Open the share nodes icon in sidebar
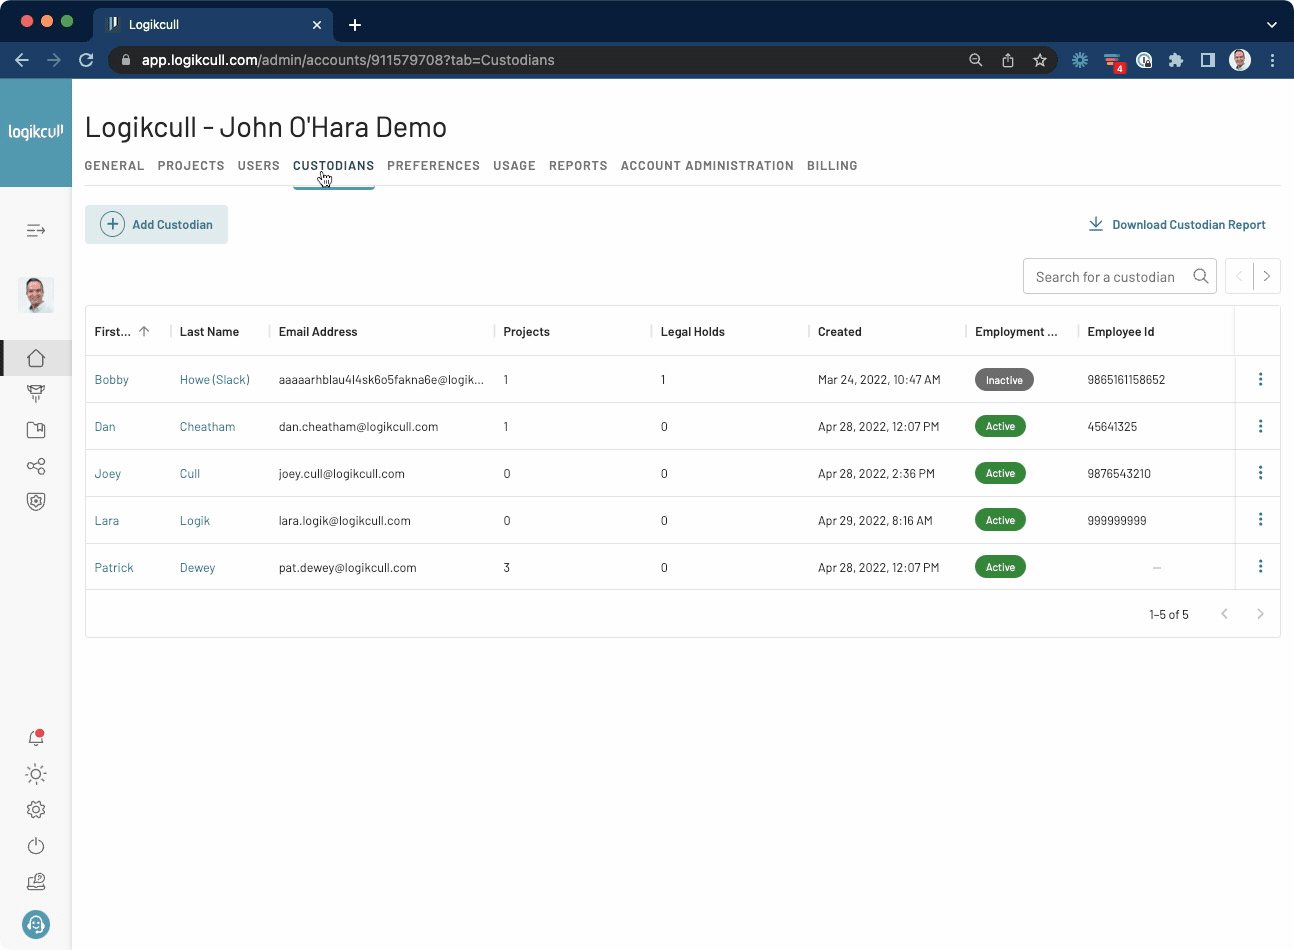1294x950 pixels. pos(36,466)
